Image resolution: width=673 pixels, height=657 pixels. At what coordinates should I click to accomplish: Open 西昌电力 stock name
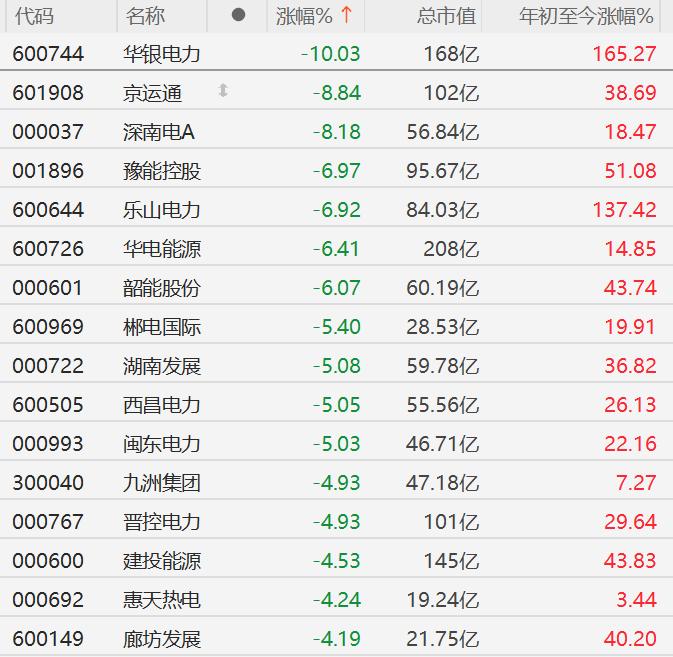point(161,405)
